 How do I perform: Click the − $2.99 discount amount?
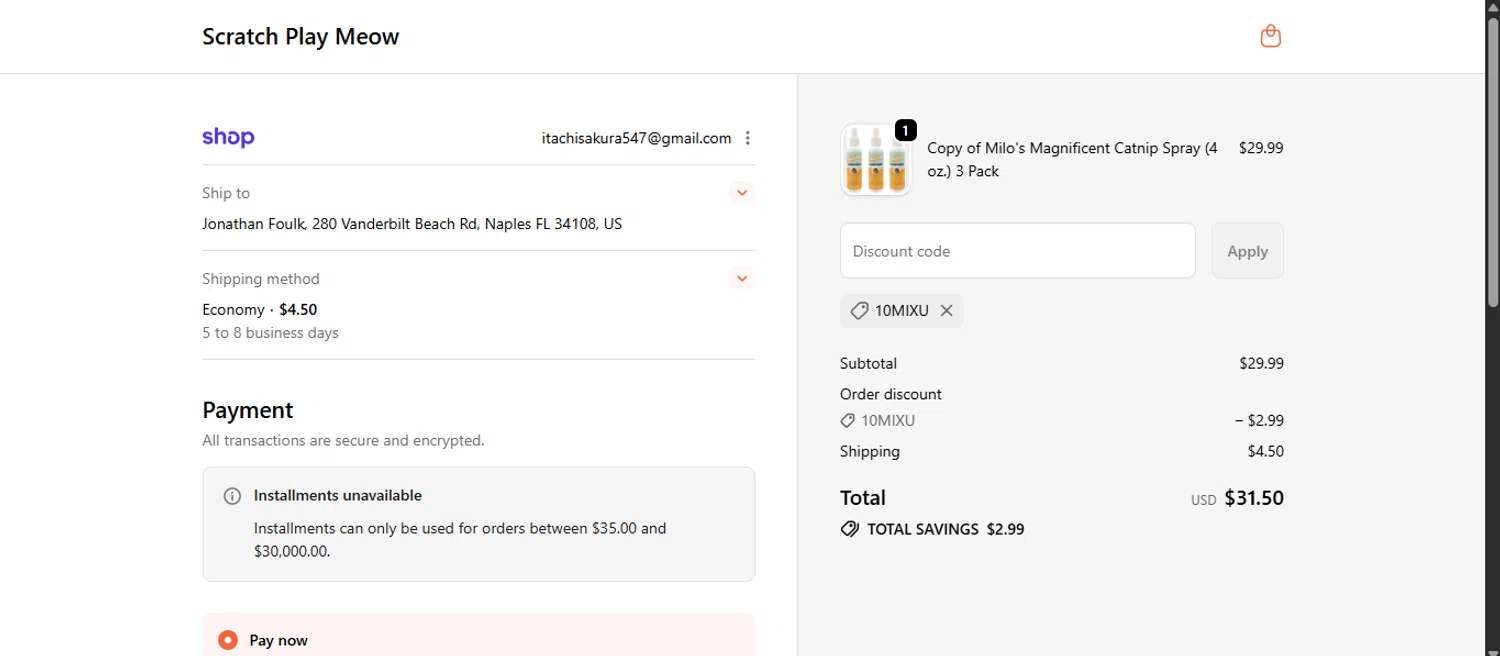point(1259,421)
